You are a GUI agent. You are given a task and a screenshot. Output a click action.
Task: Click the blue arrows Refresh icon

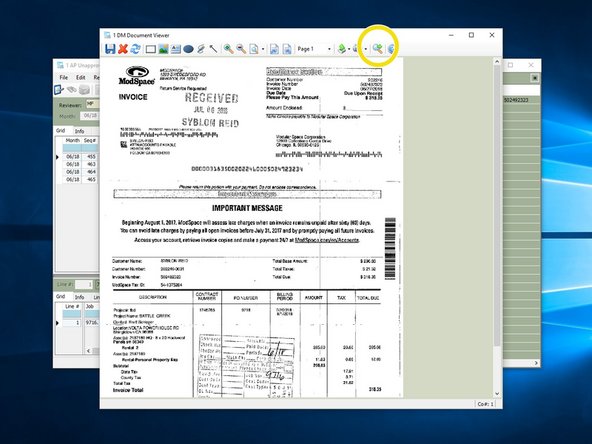tap(136, 49)
